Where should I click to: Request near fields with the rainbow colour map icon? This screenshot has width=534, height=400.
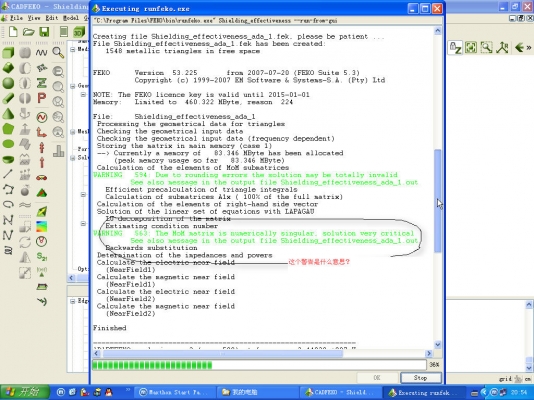pos(42,226)
